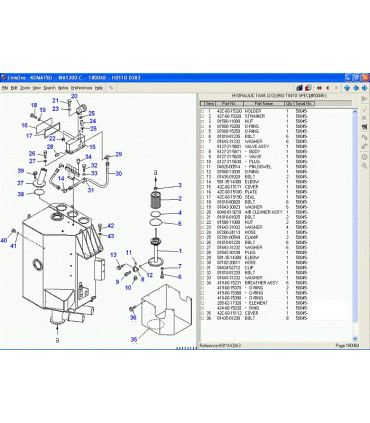
Task: Tick the checkbox for item 20 AIR CLEANER ASSY
Action: pyautogui.click(x=202, y=212)
